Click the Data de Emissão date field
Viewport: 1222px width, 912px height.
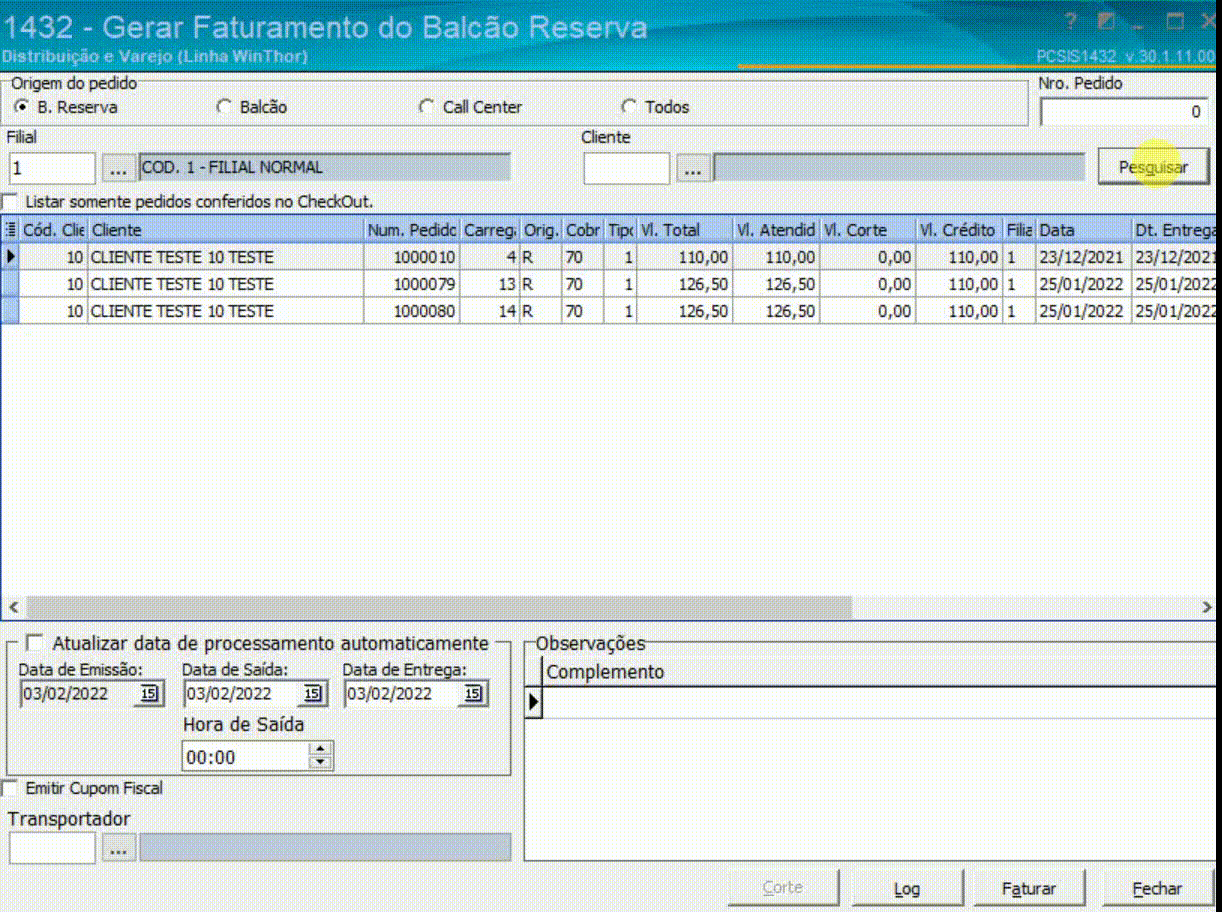pos(78,694)
